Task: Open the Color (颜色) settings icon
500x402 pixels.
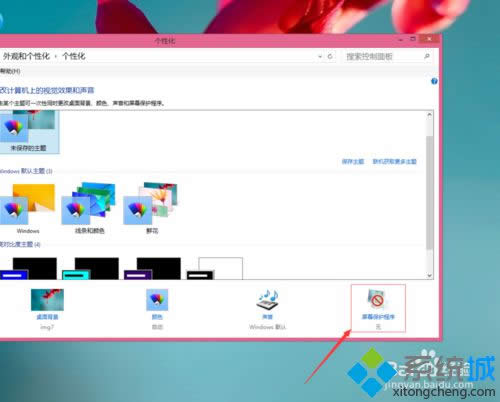Action: pos(157,299)
